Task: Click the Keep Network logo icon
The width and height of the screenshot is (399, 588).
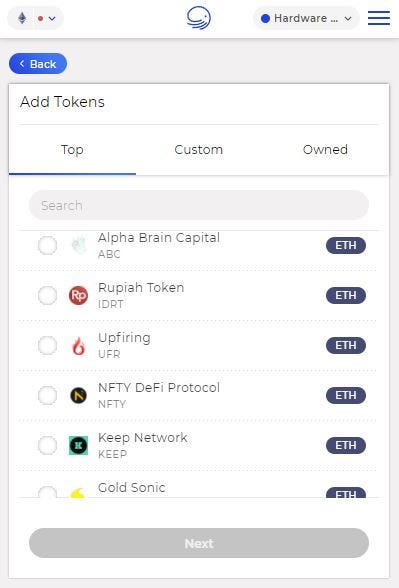Action: point(78,445)
